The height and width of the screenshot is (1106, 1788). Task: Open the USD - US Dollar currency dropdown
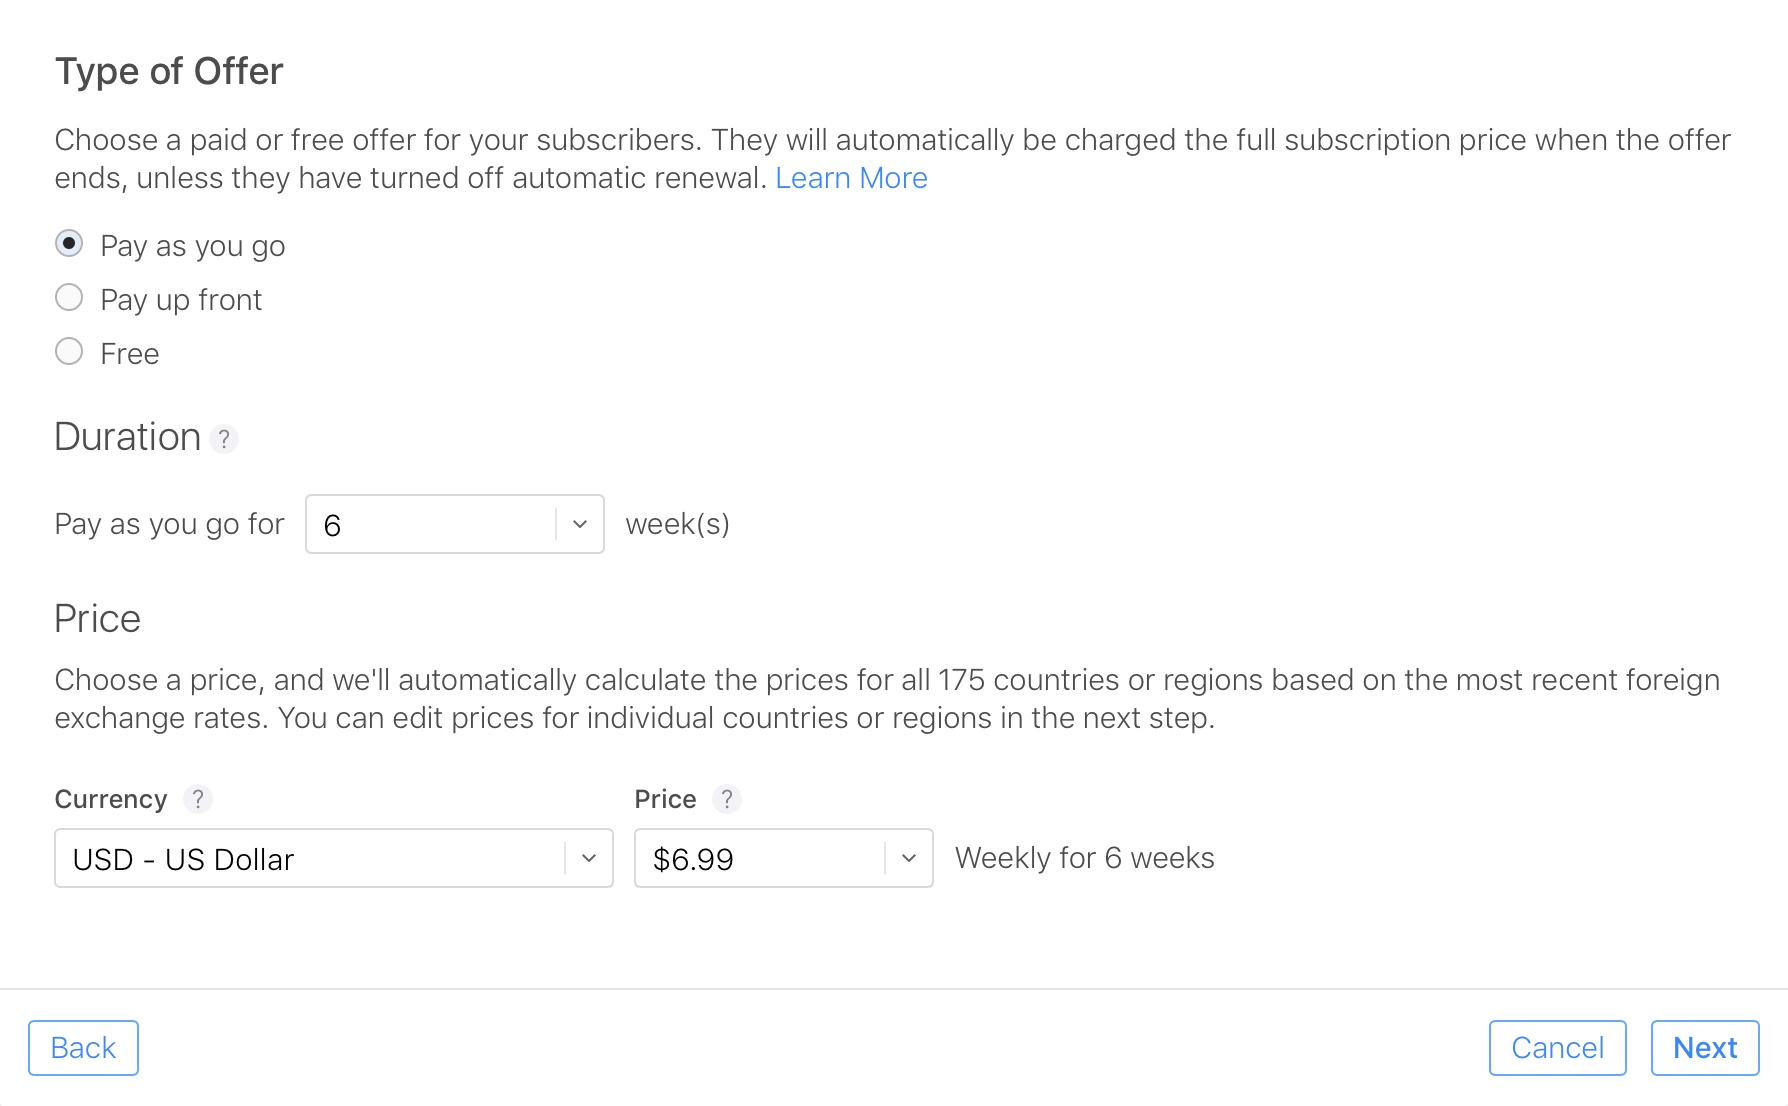[x=334, y=858]
